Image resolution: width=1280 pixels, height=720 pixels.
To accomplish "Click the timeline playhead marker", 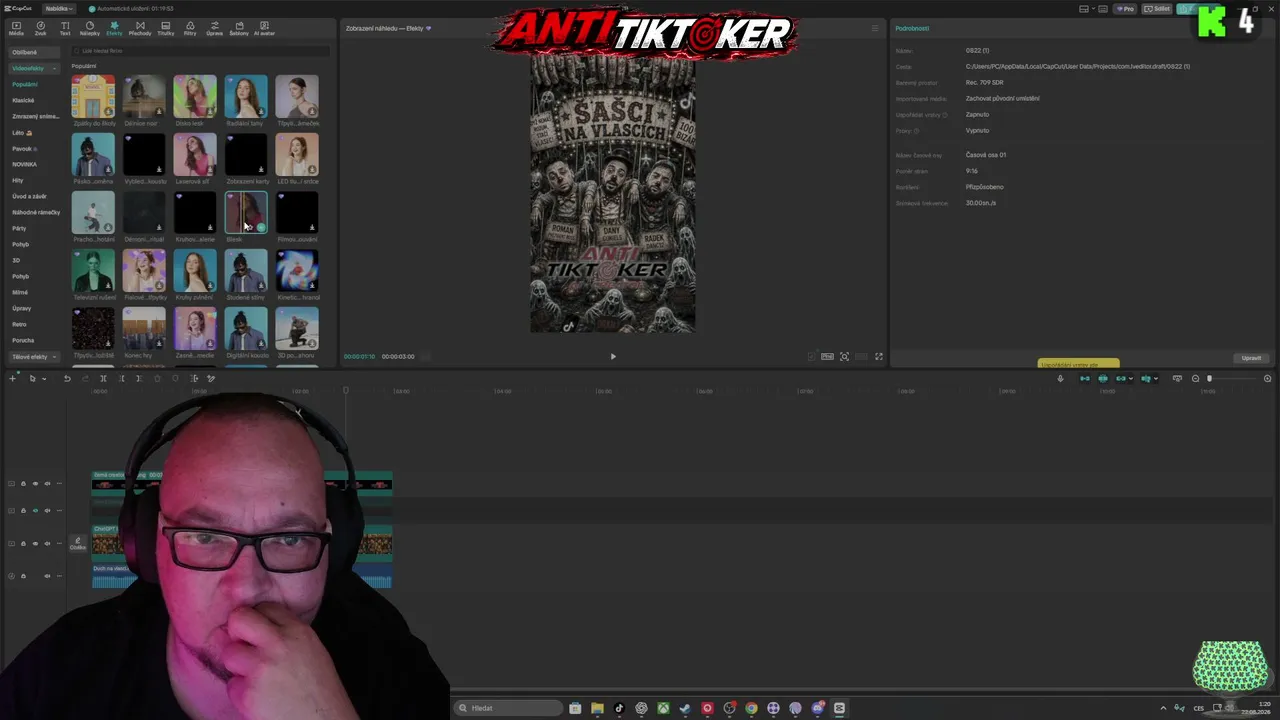I will [346, 390].
